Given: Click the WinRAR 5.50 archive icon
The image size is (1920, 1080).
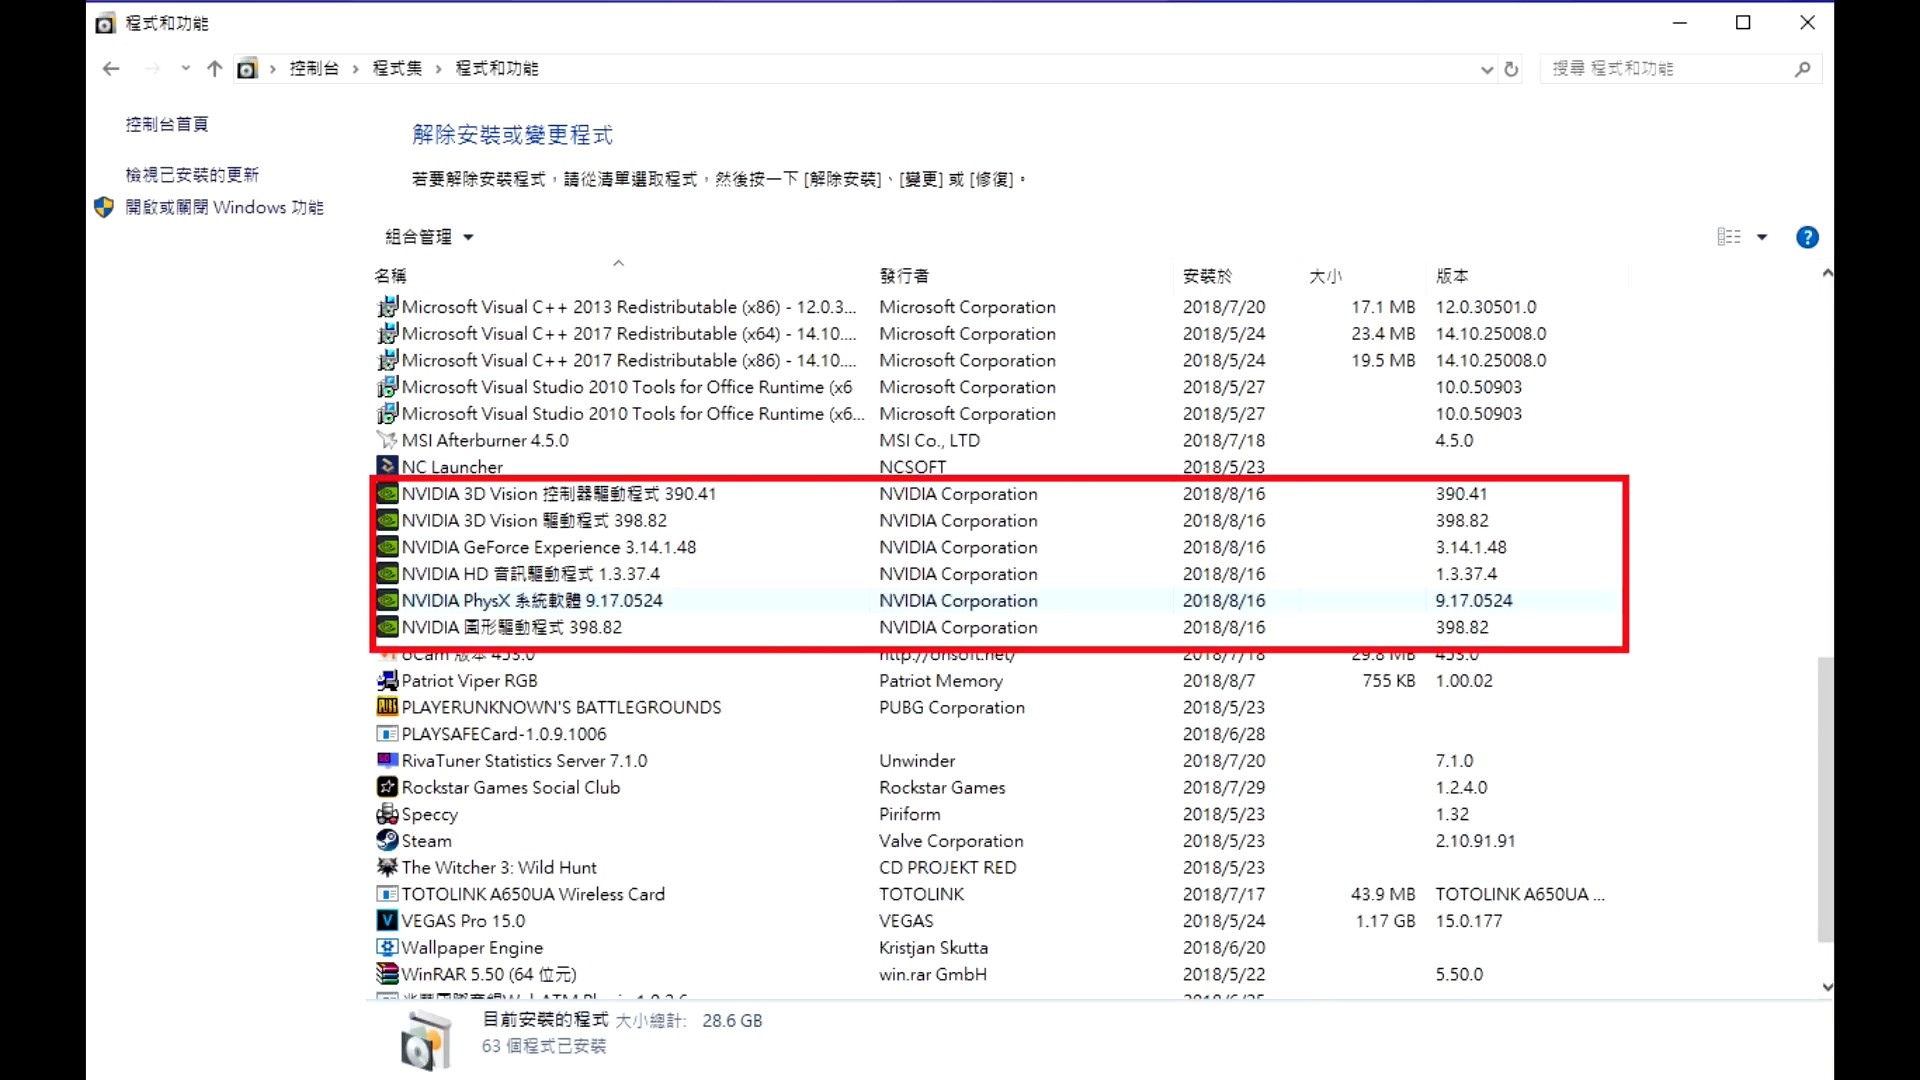Looking at the screenshot, I should 389,973.
